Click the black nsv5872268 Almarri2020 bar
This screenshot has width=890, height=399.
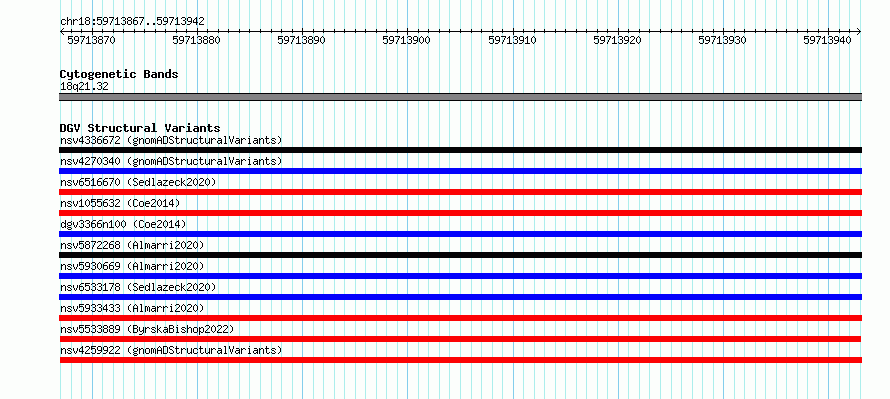(460, 255)
